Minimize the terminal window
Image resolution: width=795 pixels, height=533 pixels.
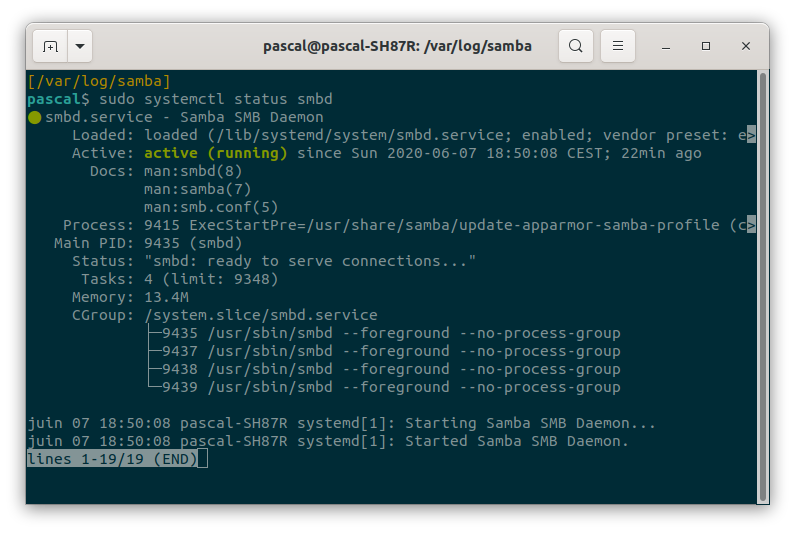[x=666, y=47]
